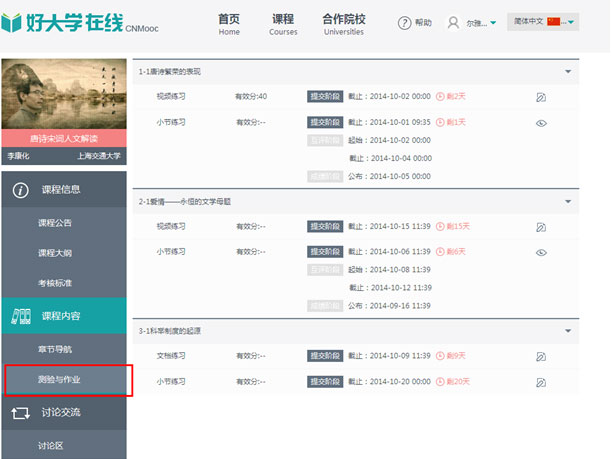Toggle the eye icon for 1-1 小节练习
611x459 pixels.
click(x=541, y=123)
